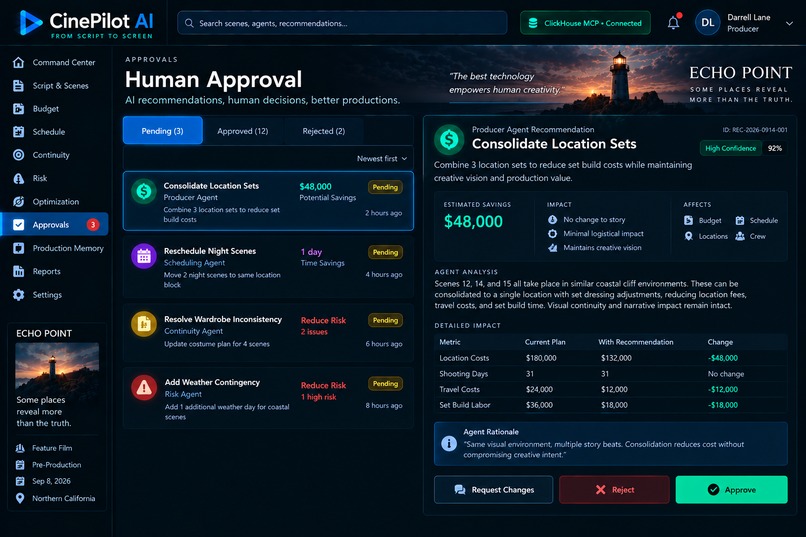Click the Approvals badge showing 3
The width and height of the screenshot is (806, 537).
click(93, 225)
